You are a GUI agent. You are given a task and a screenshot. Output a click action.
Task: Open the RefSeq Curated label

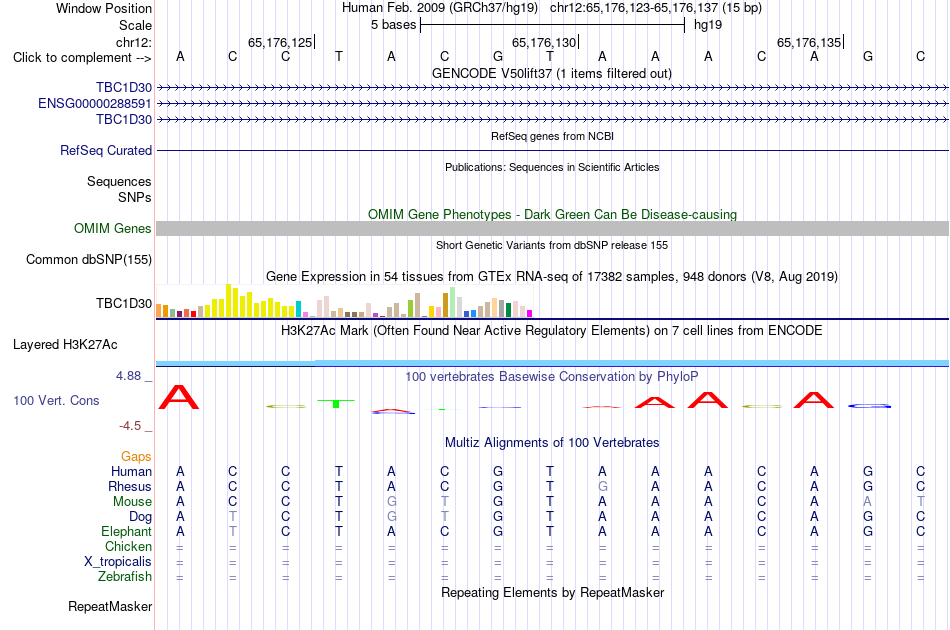[x=105, y=150]
